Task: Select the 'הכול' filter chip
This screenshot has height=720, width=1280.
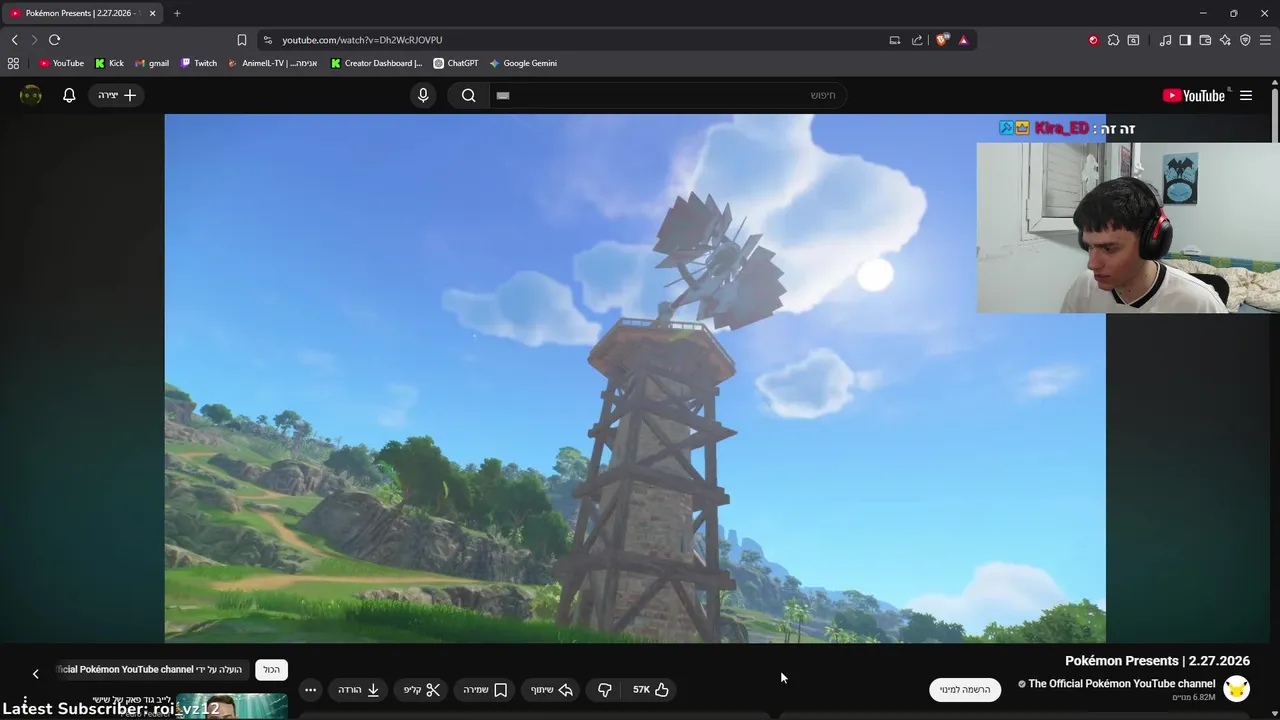Action: tap(271, 670)
